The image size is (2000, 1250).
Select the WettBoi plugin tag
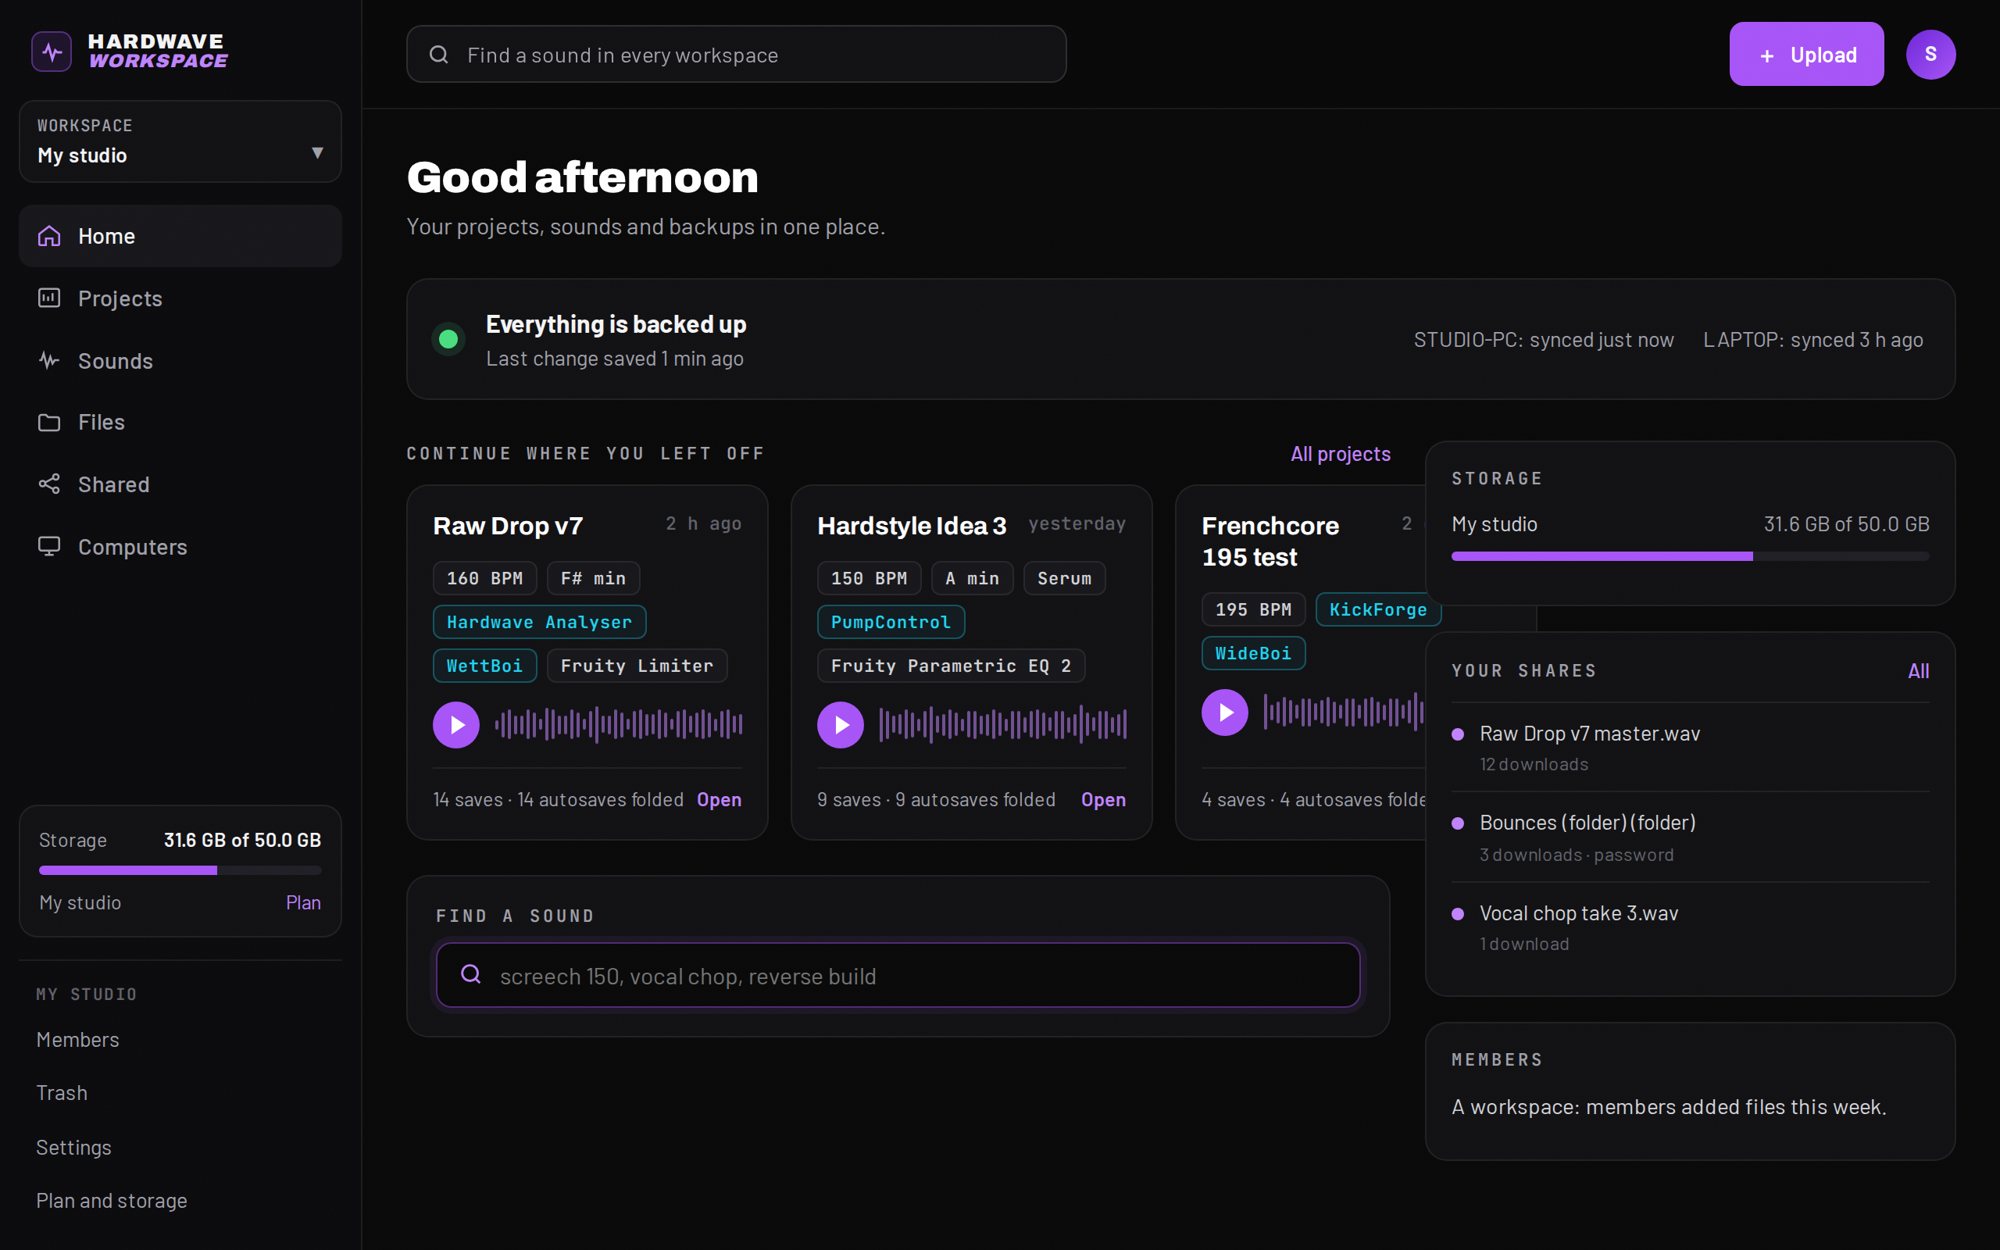[484, 665]
